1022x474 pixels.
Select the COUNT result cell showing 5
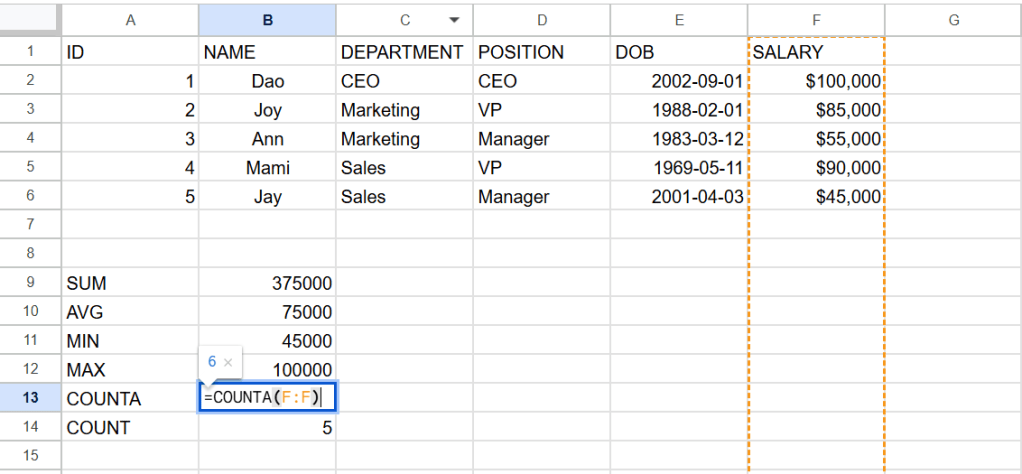click(x=267, y=427)
